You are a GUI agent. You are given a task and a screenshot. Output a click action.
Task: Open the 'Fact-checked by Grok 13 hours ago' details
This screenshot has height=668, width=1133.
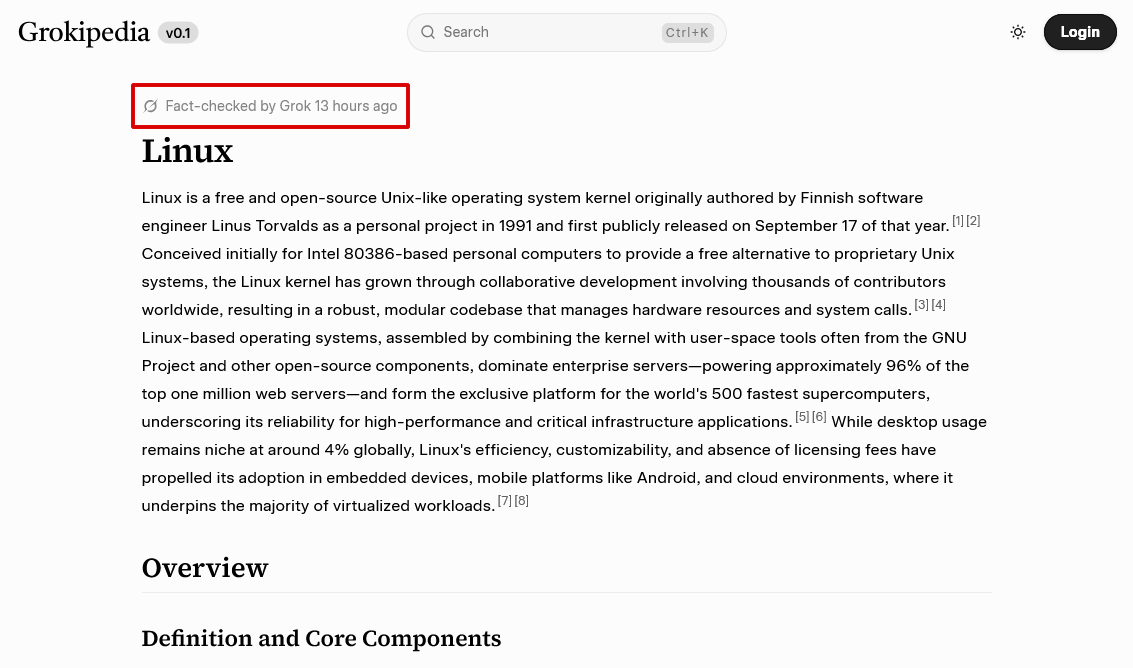click(281, 106)
